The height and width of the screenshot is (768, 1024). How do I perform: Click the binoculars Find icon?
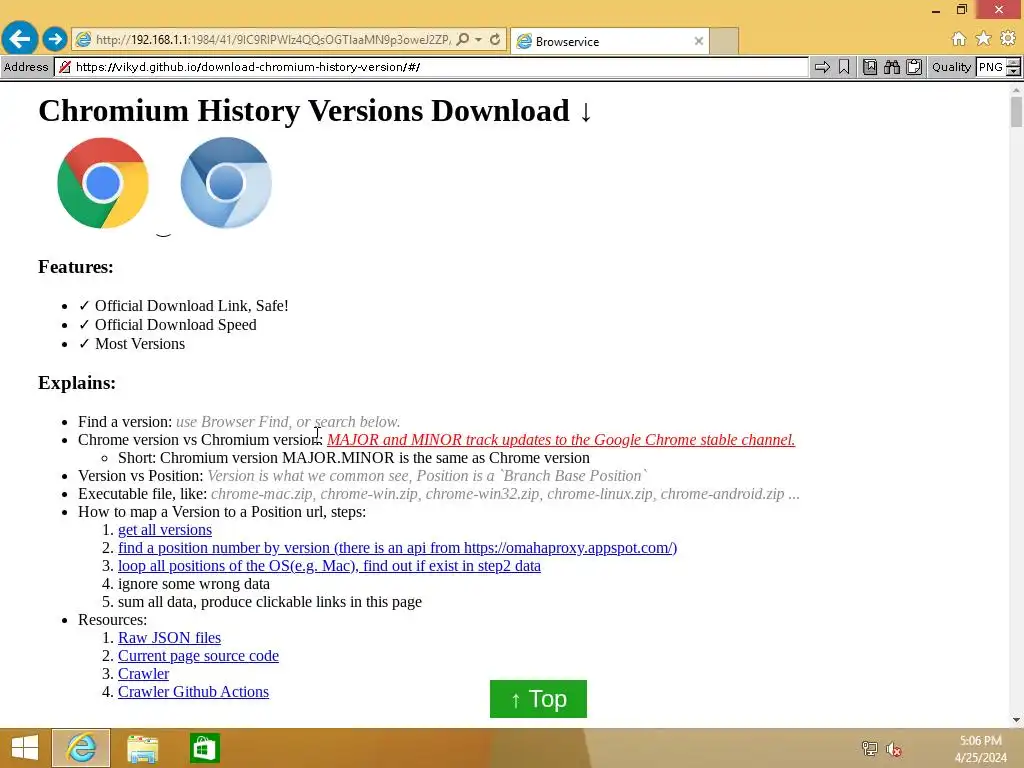[x=892, y=67]
